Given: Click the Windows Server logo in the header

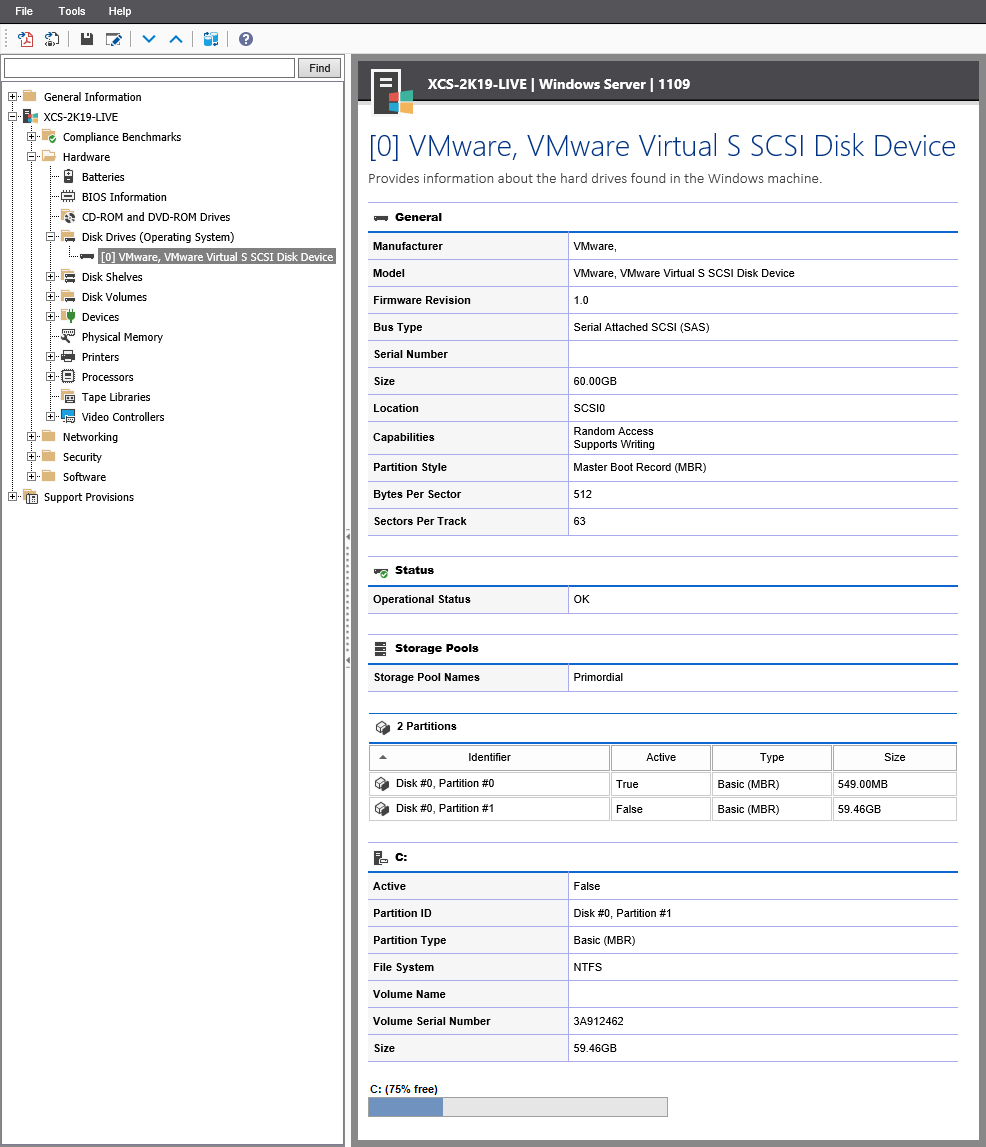Looking at the screenshot, I should [x=392, y=91].
